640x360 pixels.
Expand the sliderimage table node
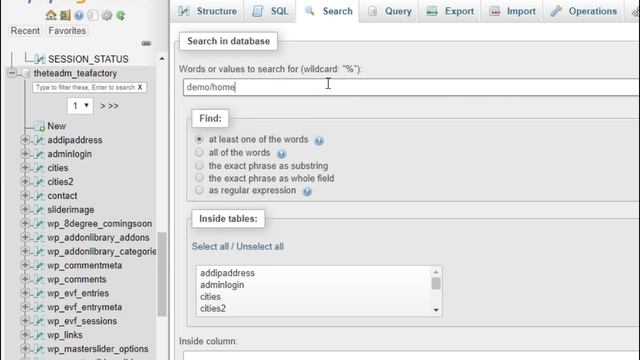coord(25,209)
